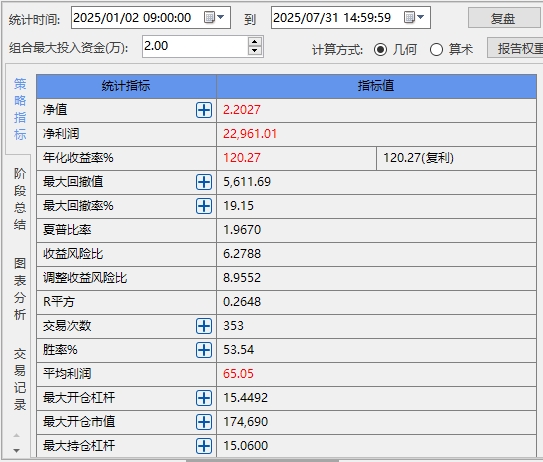Decrease 组合最大投入资金 with down arrow
The image size is (543, 462).
tap(255, 51)
